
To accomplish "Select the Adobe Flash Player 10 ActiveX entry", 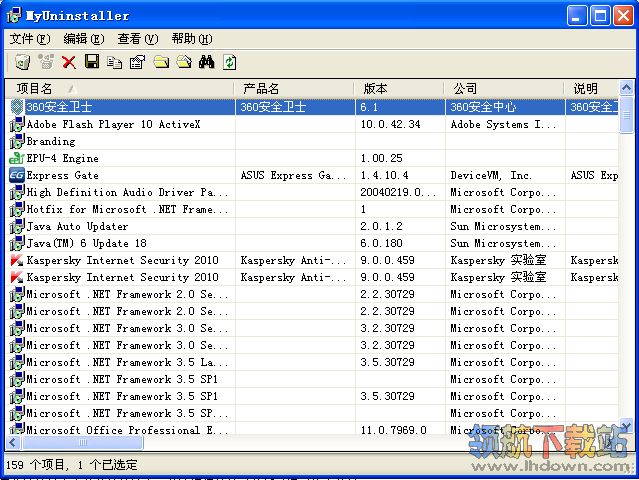I will pyautogui.click(x=113, y=124).
